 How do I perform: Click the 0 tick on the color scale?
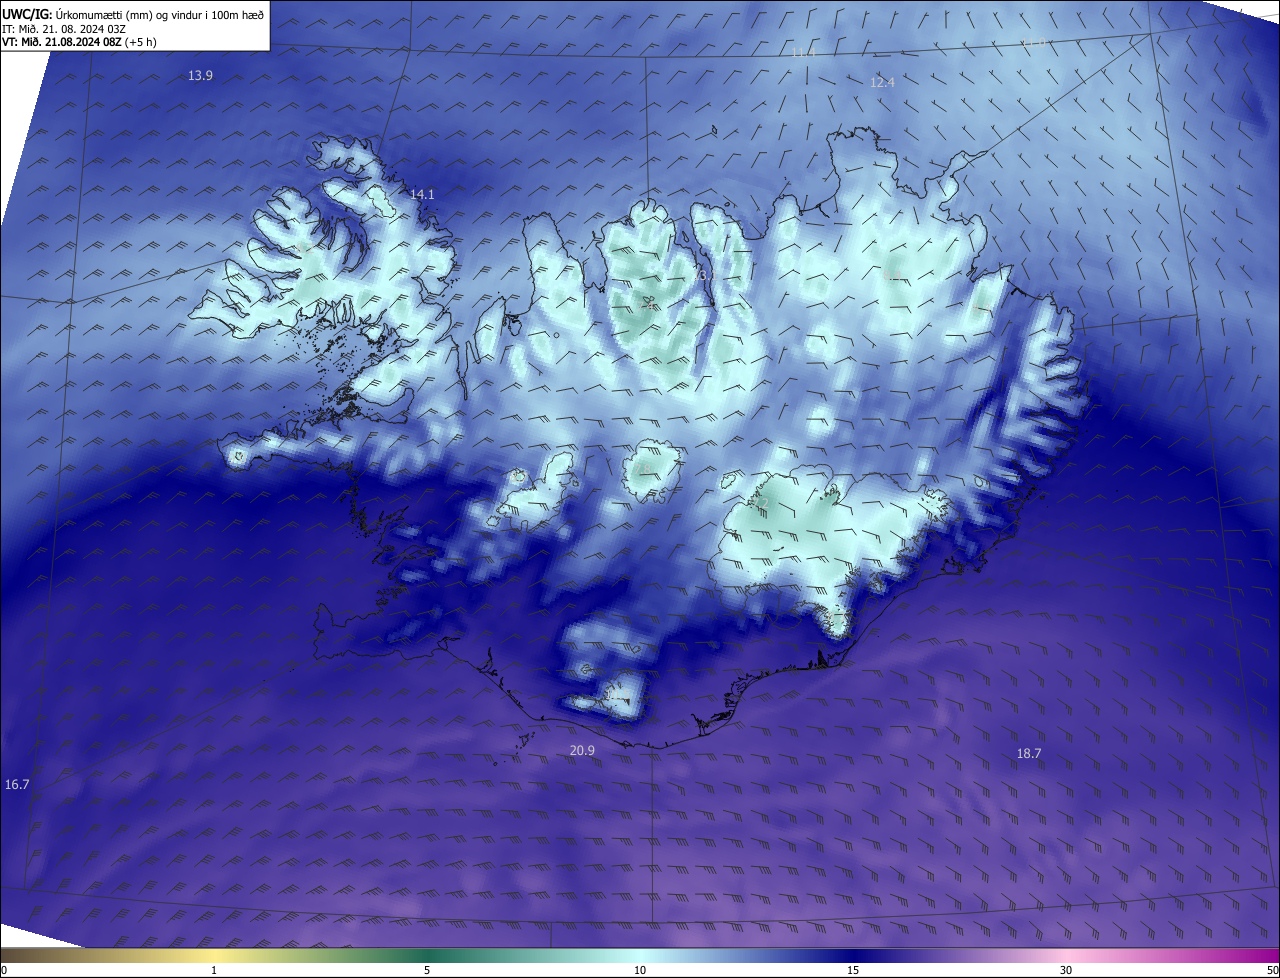3,970
